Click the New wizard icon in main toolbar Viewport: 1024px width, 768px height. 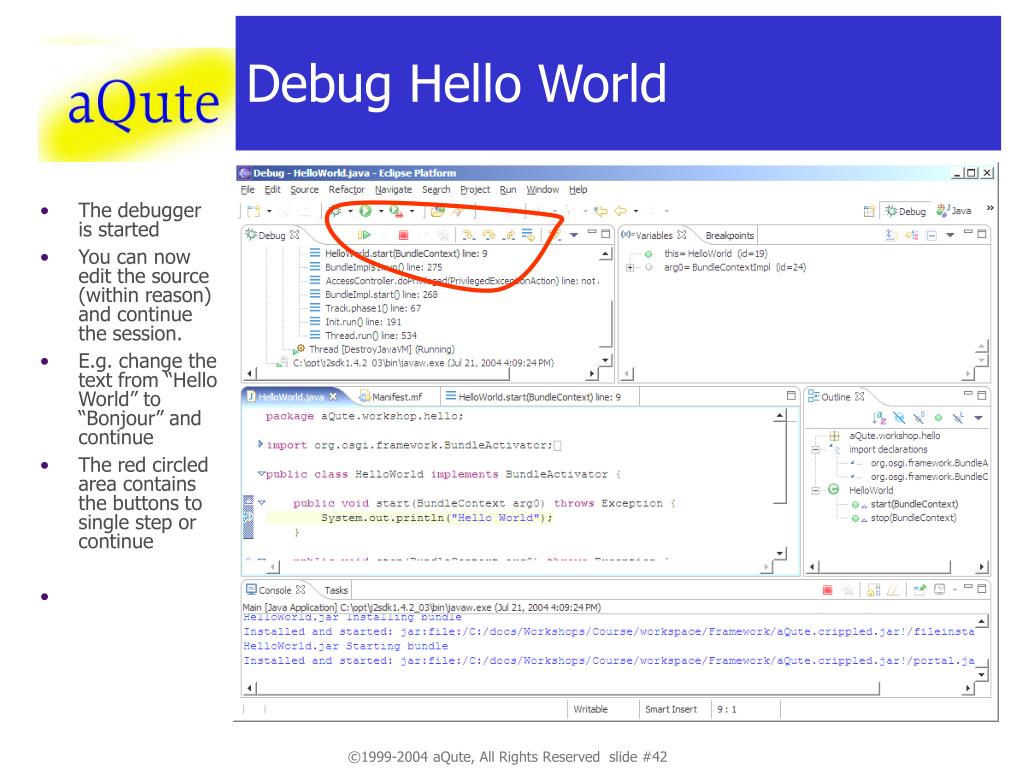[253, 211]
